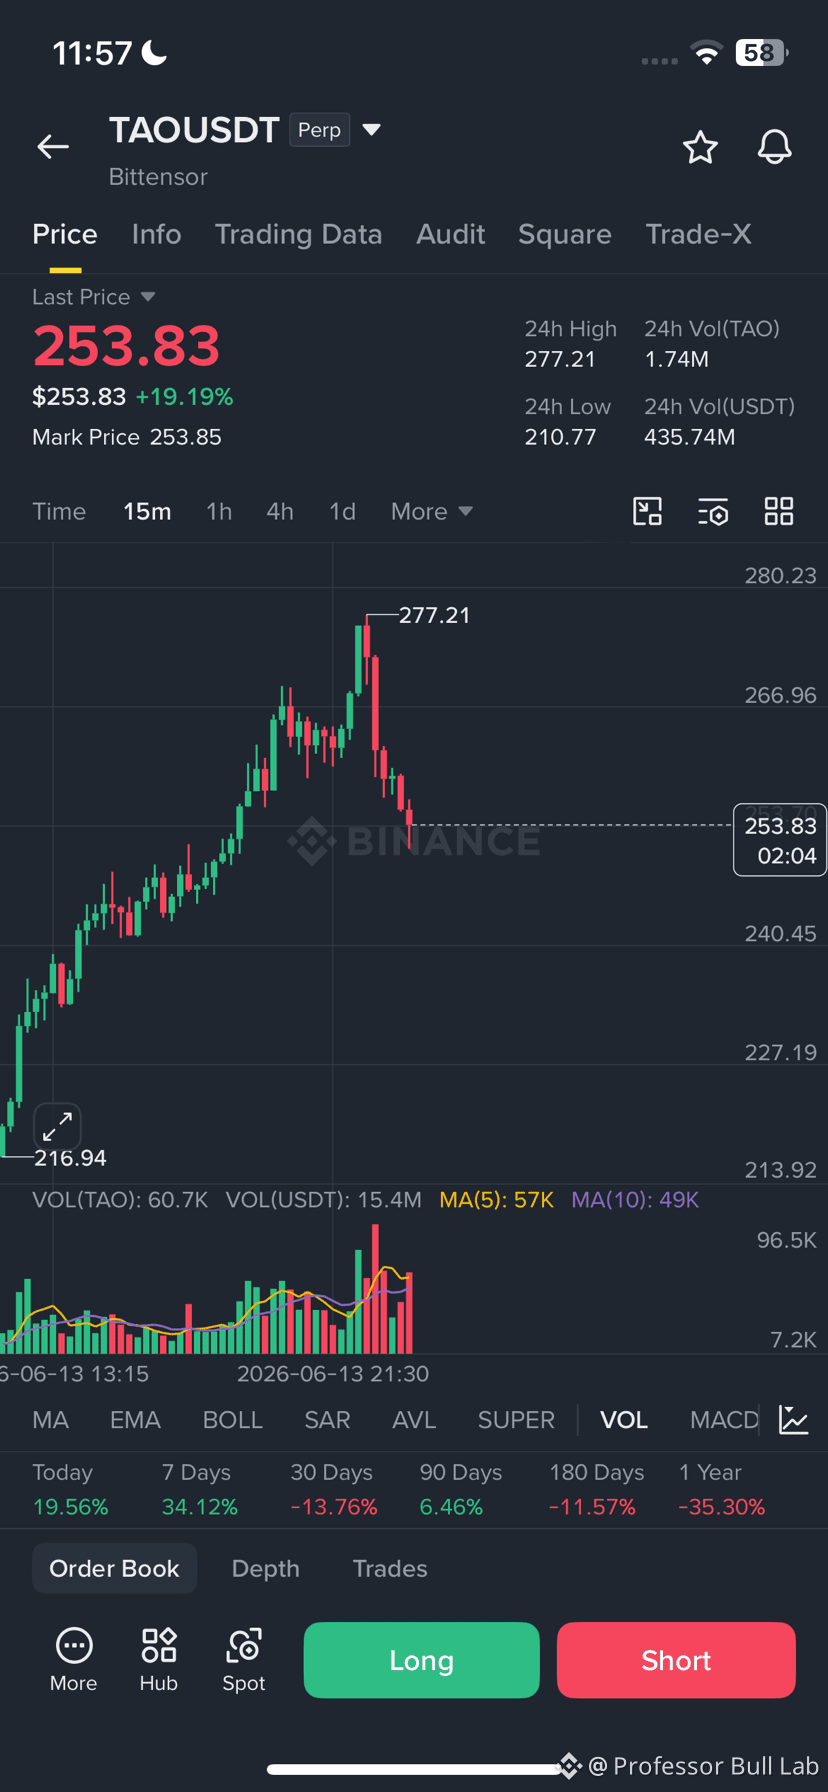Tap Today 19.56% performance
The width and height of the screenshot is (828, 1792).
tap(70, 1489)
